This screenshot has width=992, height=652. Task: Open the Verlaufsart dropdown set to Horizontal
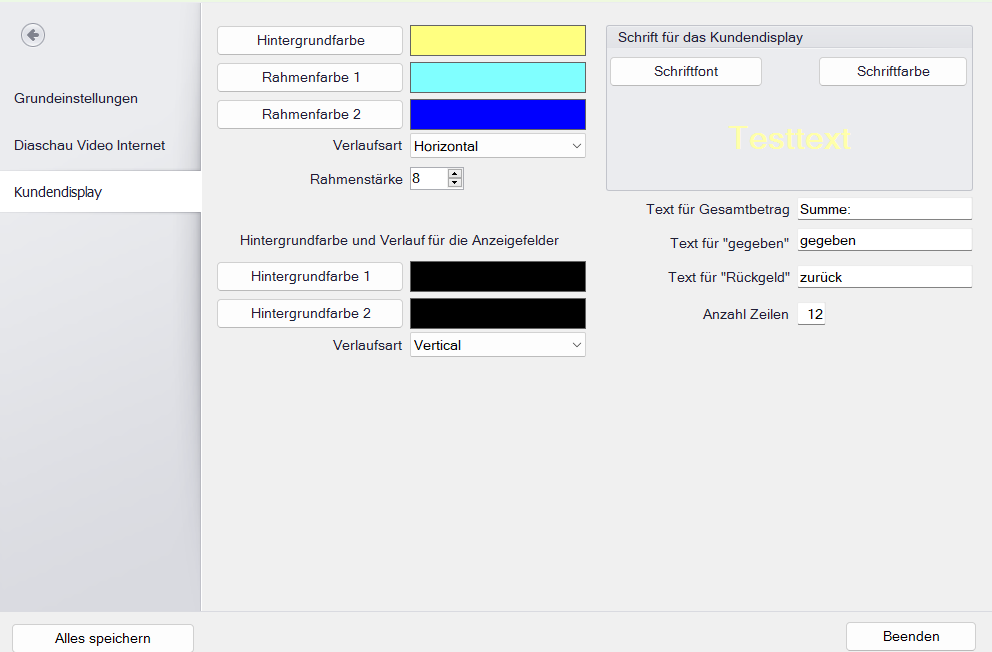click(497, 145)
